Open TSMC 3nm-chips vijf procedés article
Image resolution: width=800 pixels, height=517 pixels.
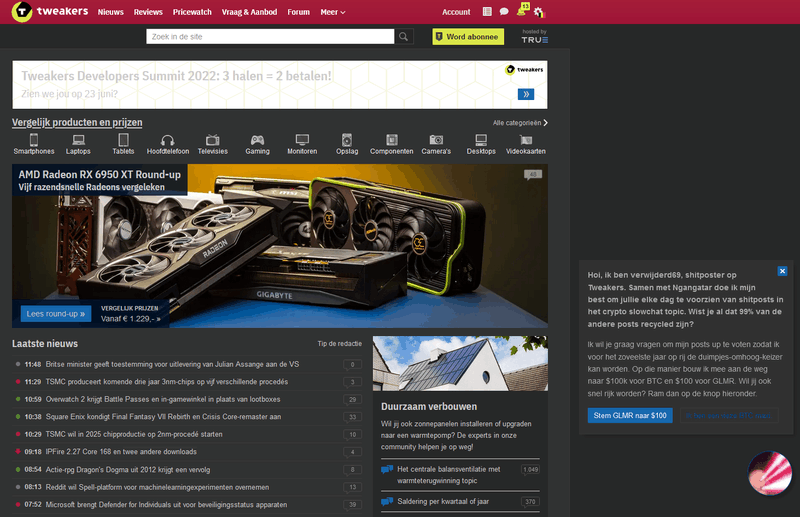click(167, 382)
